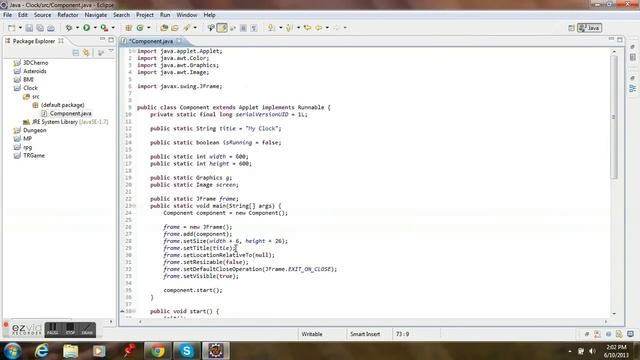This screenshot has height=360, width=640.
Task: Open the Debug configurations dropdown arrow
Action: [x=77, y=28]
